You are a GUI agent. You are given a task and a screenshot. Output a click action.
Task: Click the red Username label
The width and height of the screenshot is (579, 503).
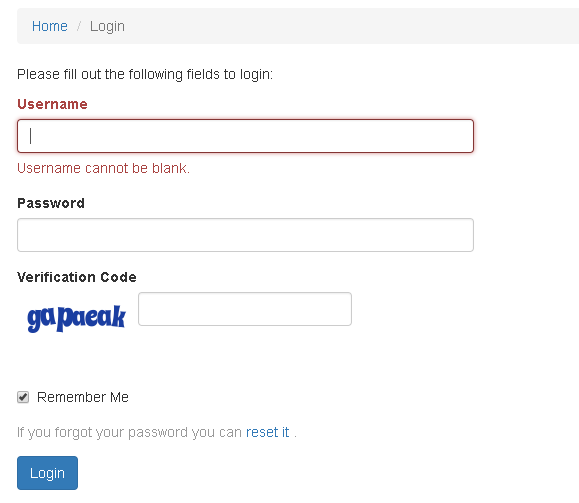[x=52, y=104]
